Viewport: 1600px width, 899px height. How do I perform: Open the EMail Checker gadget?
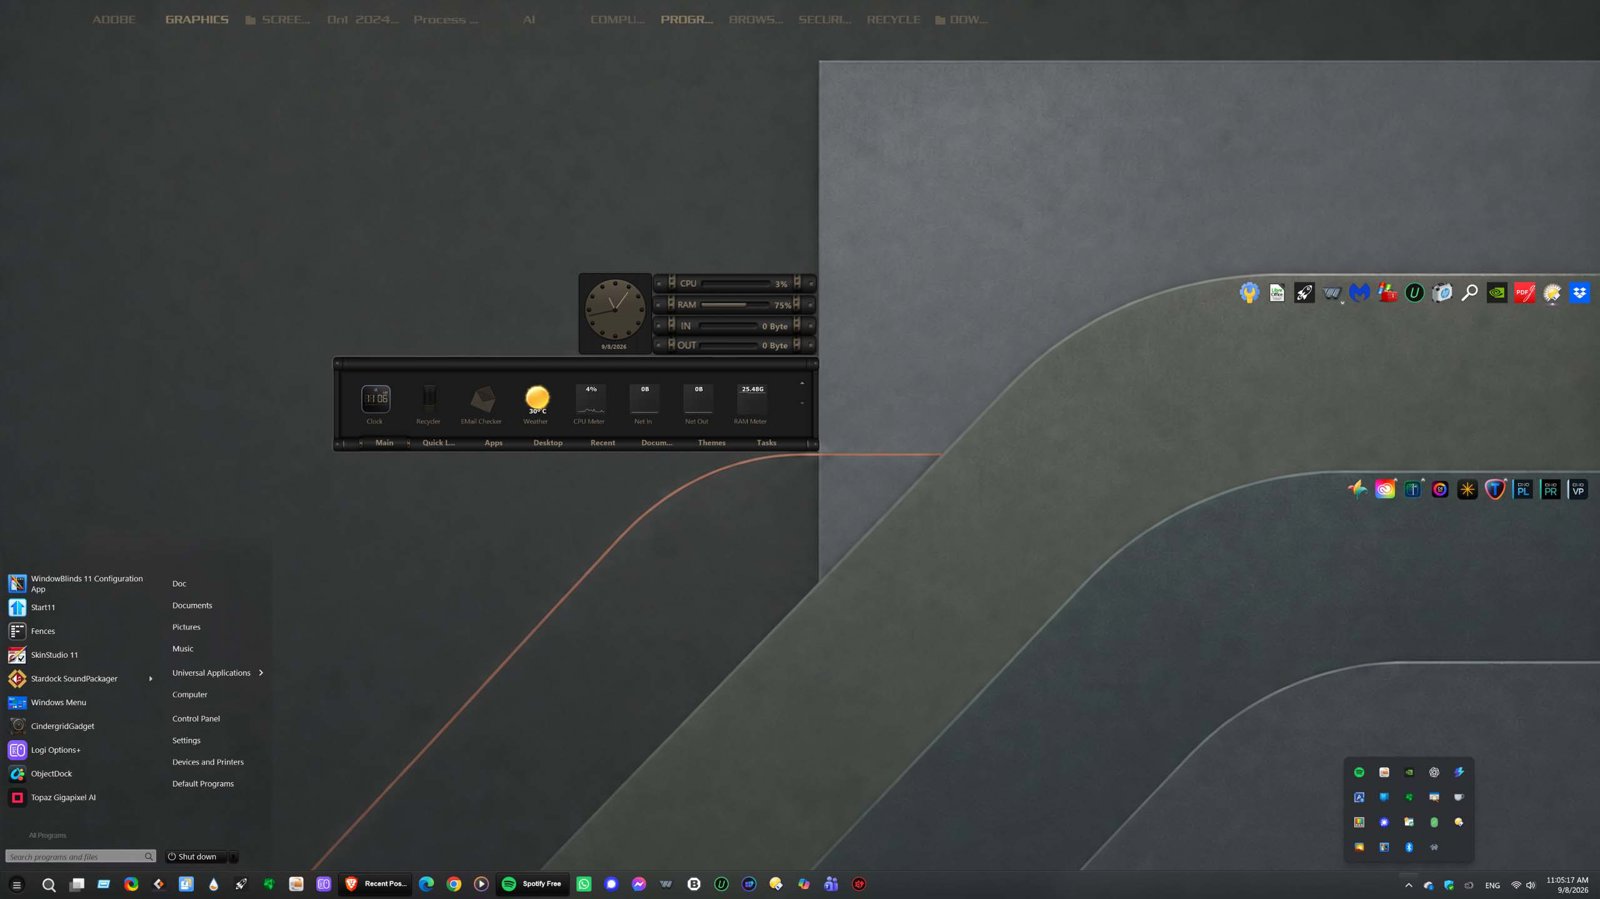pyautogui.click(x=482, y=399)
